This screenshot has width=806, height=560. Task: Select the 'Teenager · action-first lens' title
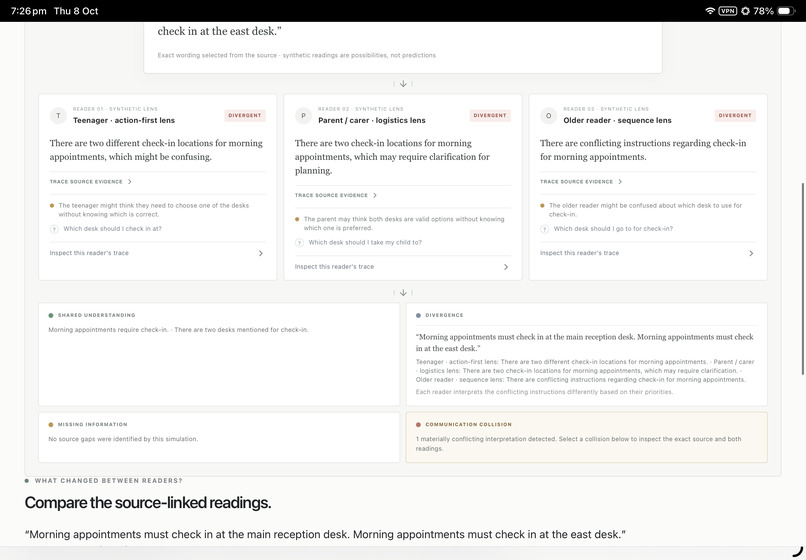pyautogui.click(x=124, y=120)
